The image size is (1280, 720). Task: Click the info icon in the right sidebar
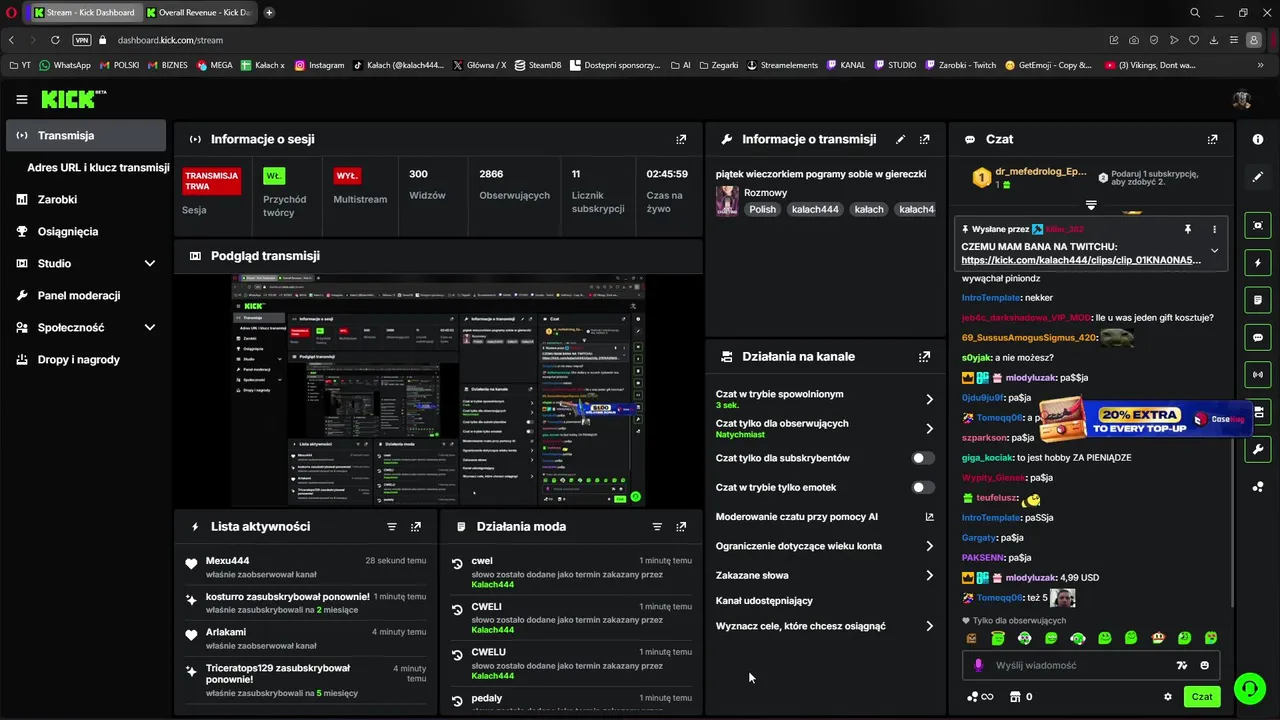point(1258,139)
